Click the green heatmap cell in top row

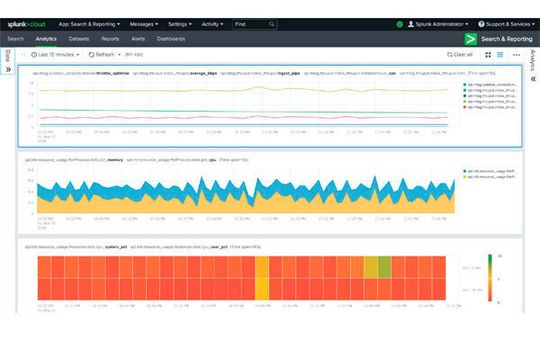pyautogui.click(x=384, y=267)
